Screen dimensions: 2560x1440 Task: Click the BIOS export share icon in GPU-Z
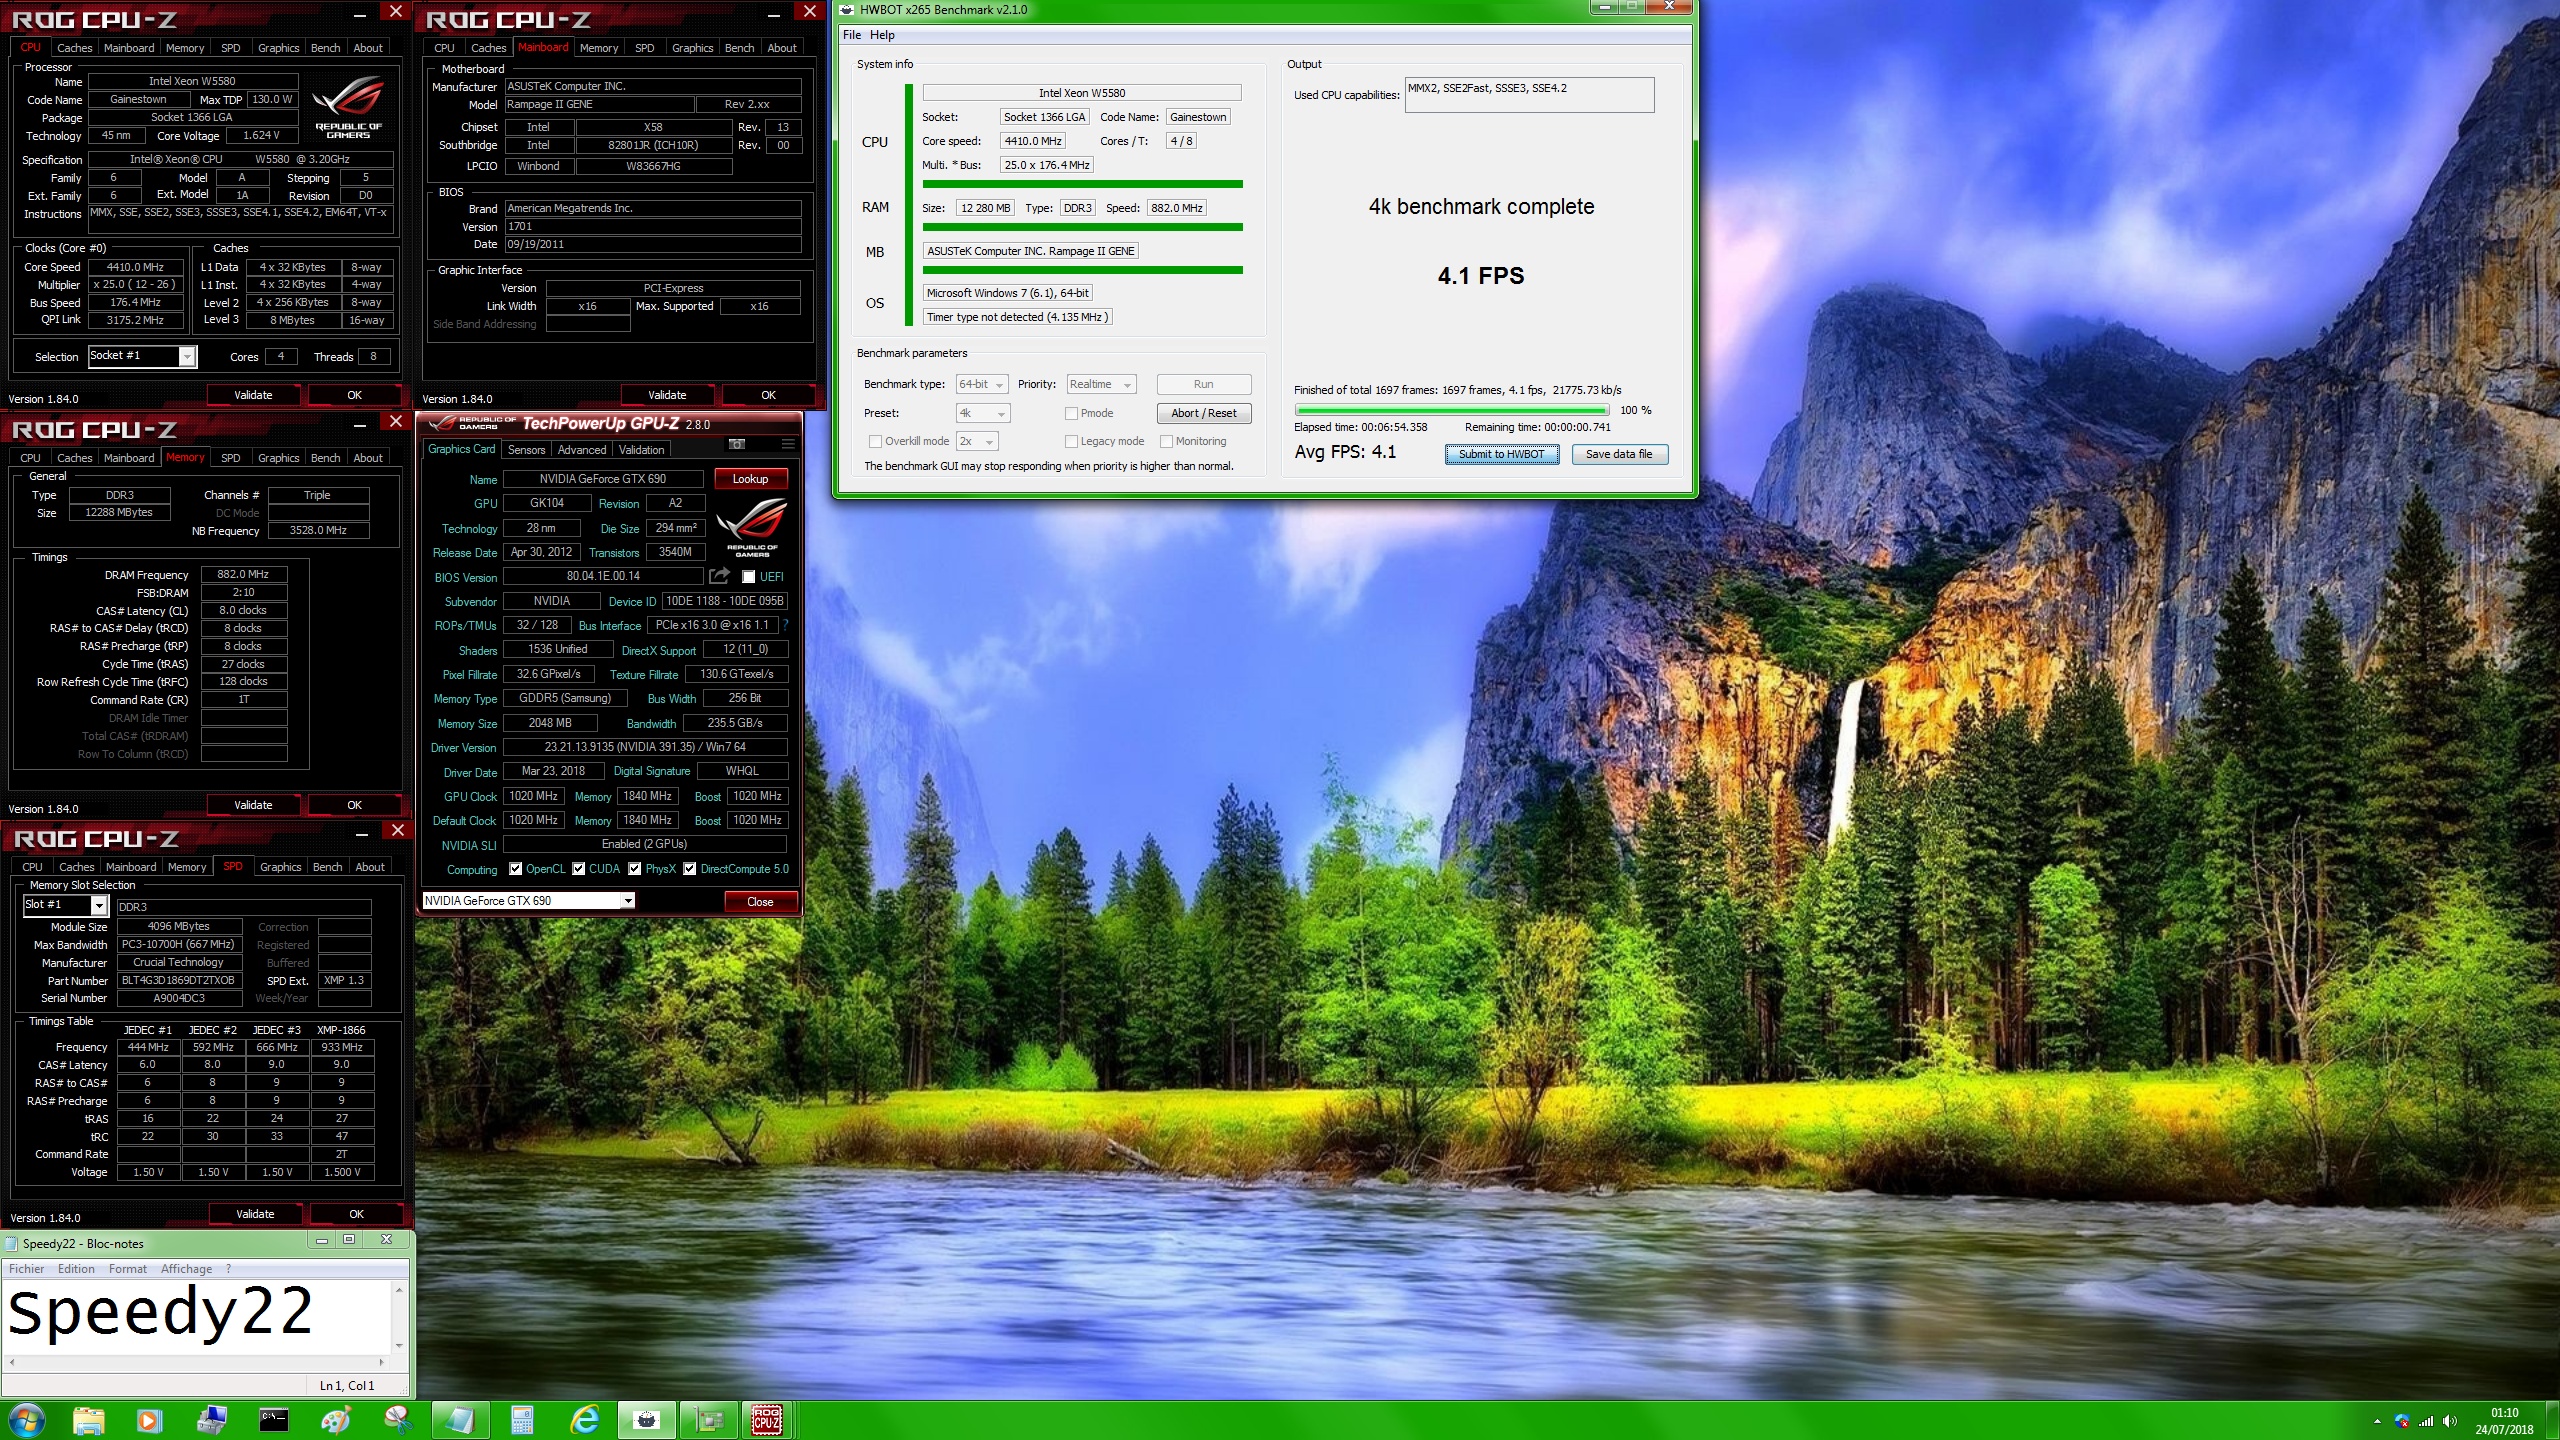coord(719,576)
